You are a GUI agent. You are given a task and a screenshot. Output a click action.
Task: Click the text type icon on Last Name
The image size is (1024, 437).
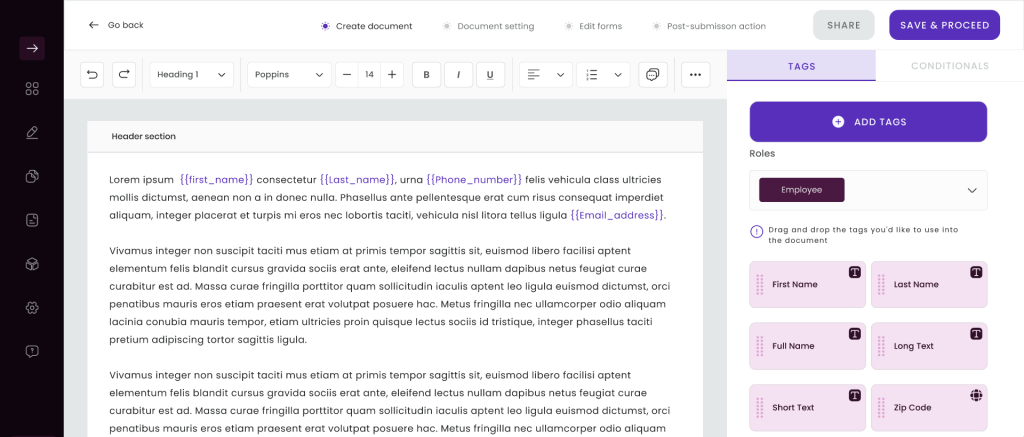pos(976,272)
